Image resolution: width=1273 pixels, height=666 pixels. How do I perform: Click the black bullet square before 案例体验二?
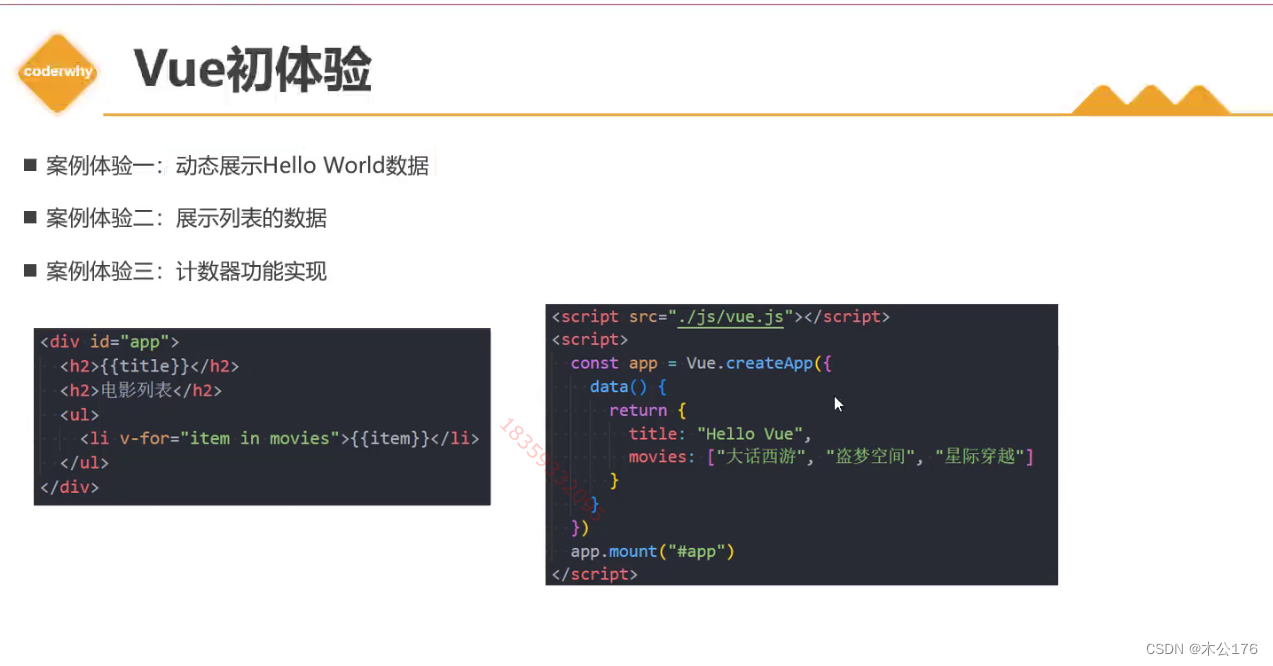[x=29, y=217]
